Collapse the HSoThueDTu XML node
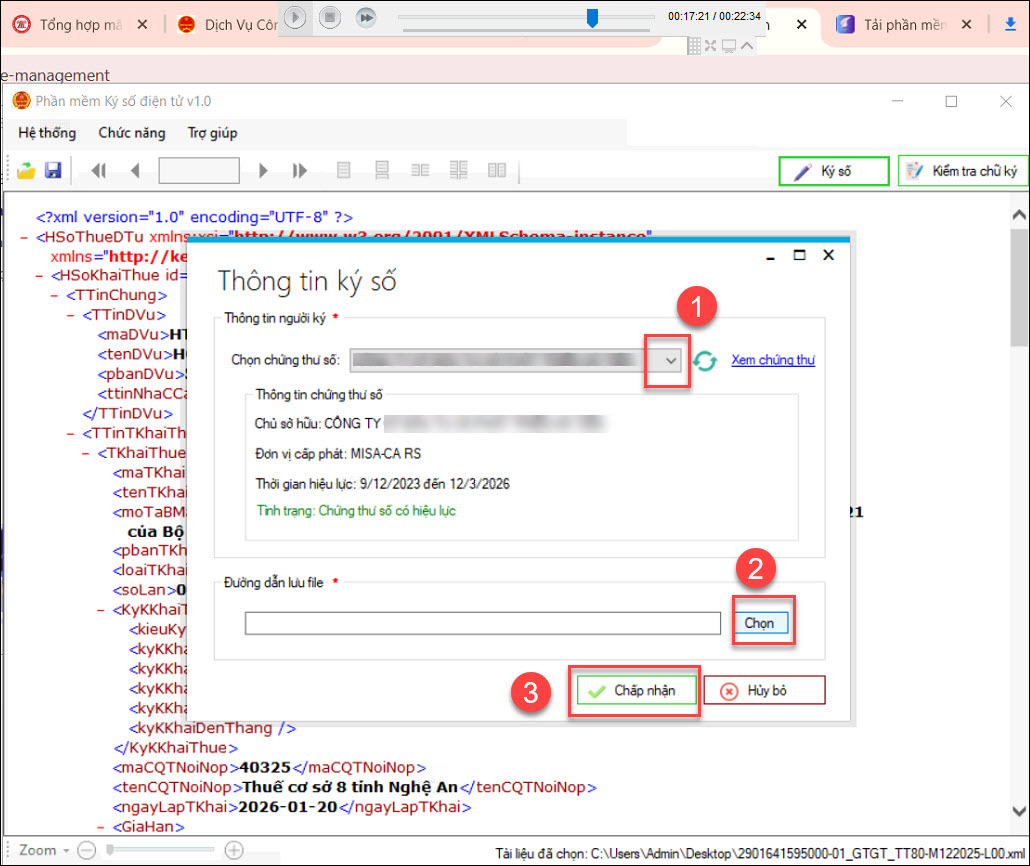 pyautogui.click(x=24, y=238)
